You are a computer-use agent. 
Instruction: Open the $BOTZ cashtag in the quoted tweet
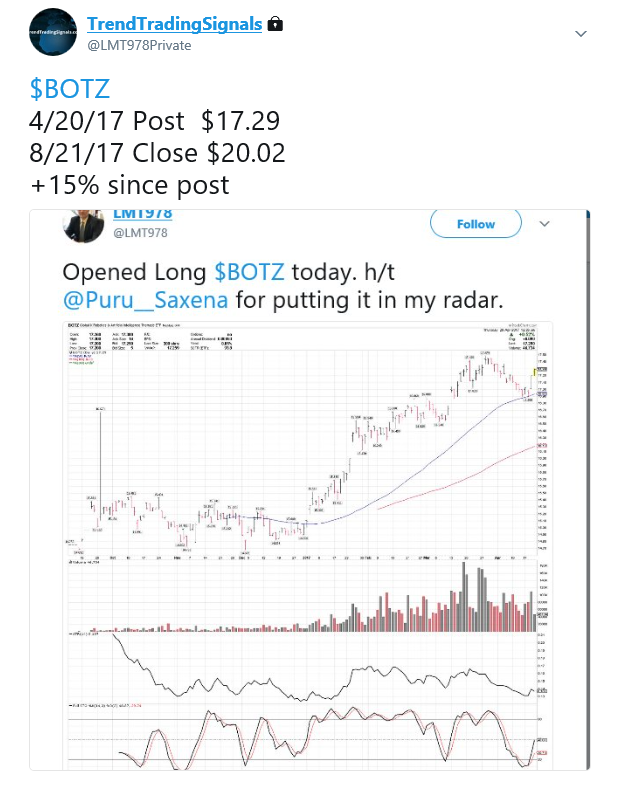(x=249, y=272)
